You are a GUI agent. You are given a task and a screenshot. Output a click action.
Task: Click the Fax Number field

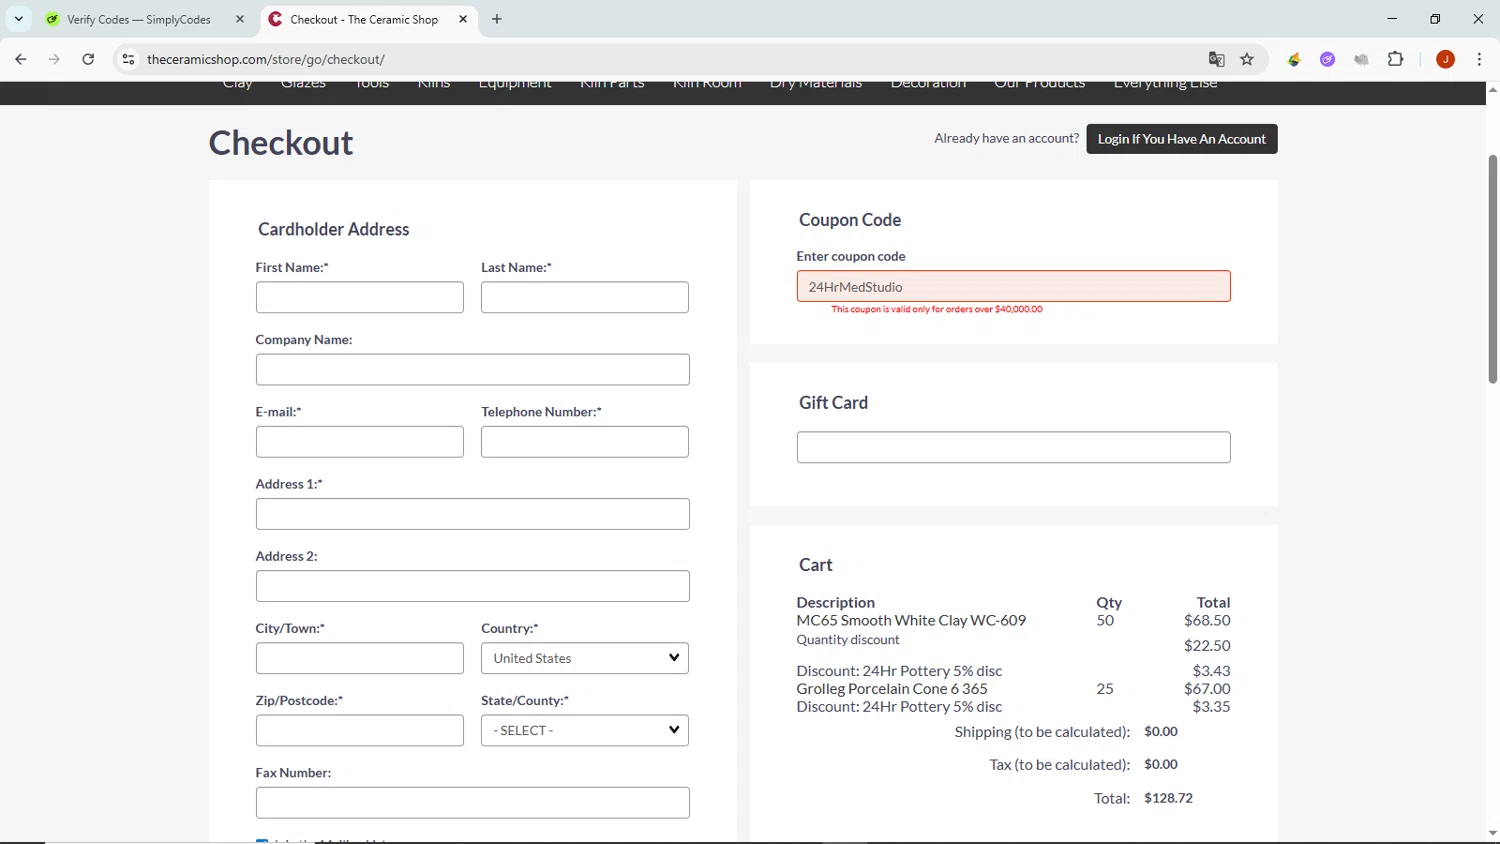click(473, 802)
